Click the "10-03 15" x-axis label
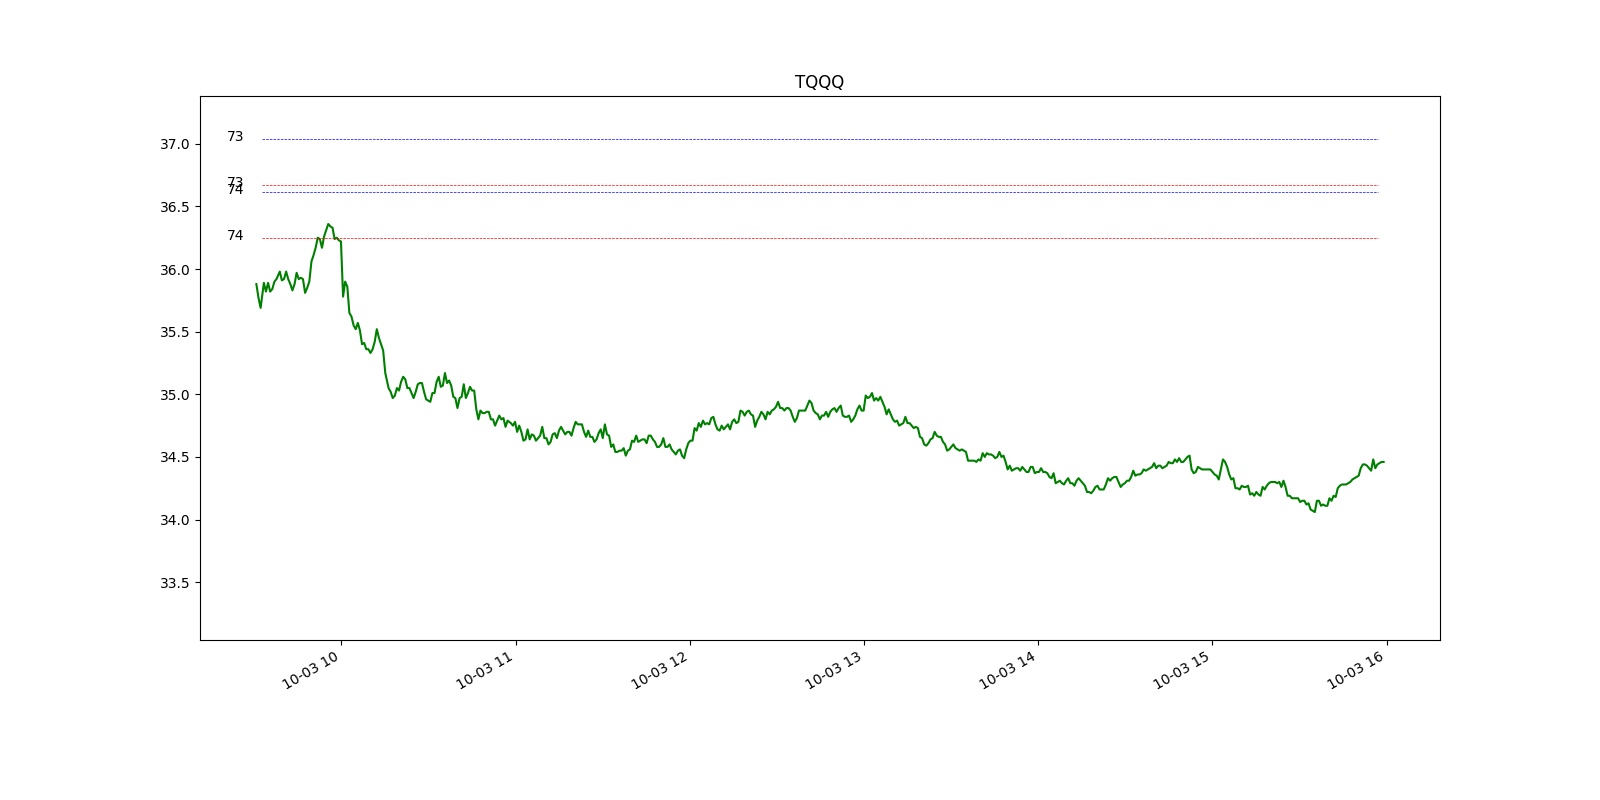1600x800 pixels. click(1183, 669)
